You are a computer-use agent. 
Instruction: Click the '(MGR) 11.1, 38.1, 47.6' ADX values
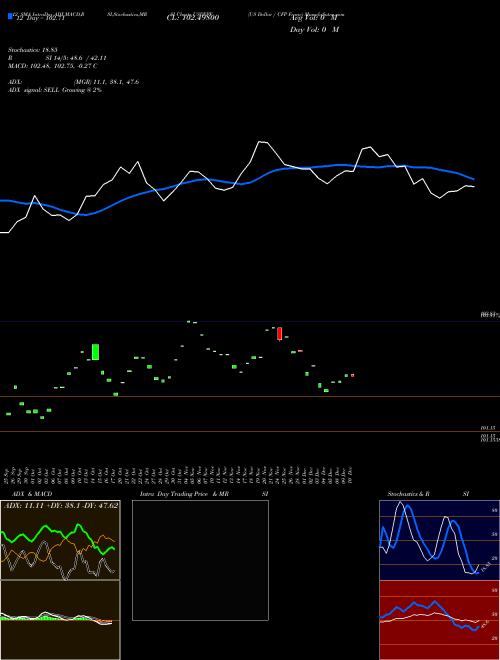pos(106,82)
